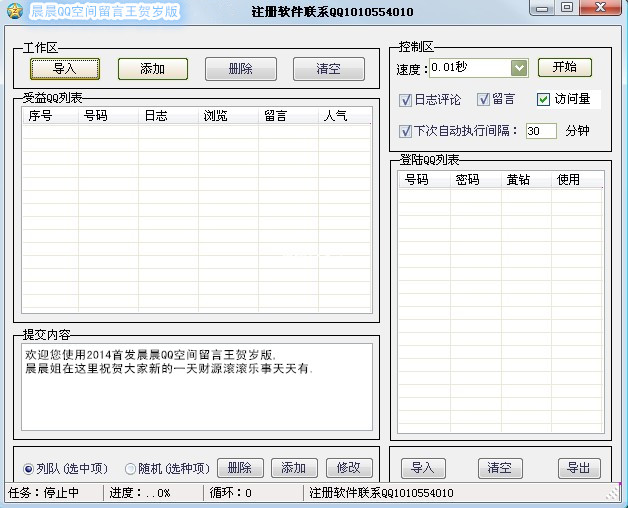Click 号码 column header in 登陆QQ列表

tap(425, 179)
